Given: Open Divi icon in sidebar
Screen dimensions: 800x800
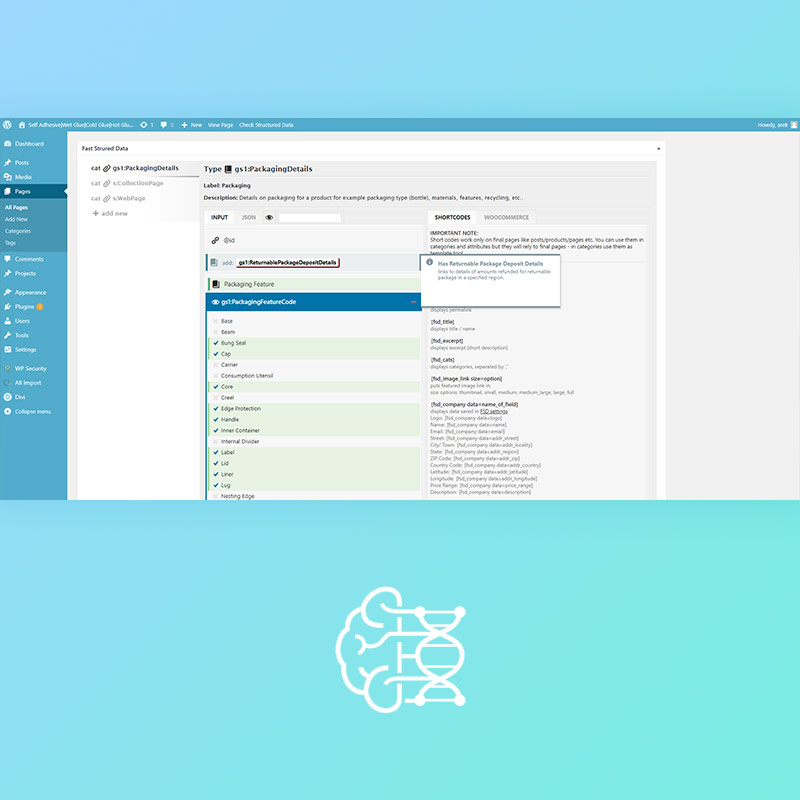Looking at the screenshot, I should 8,397.
